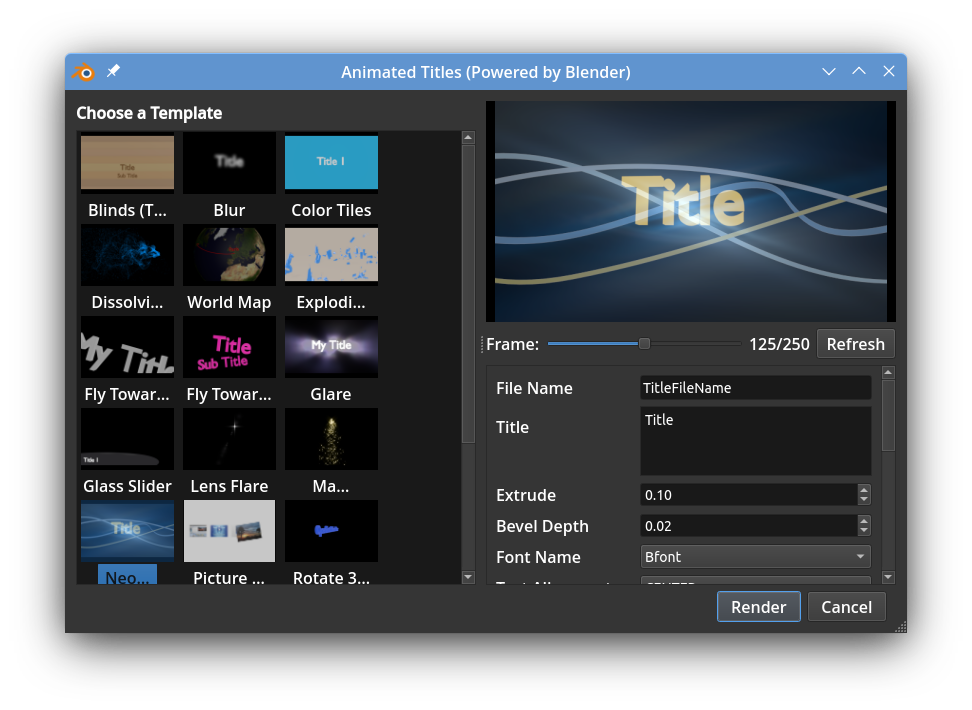Image resolution: width=972 pixels, height=710 pixels.
Task: Click the Extrude value field
Action: pos(749,495)
